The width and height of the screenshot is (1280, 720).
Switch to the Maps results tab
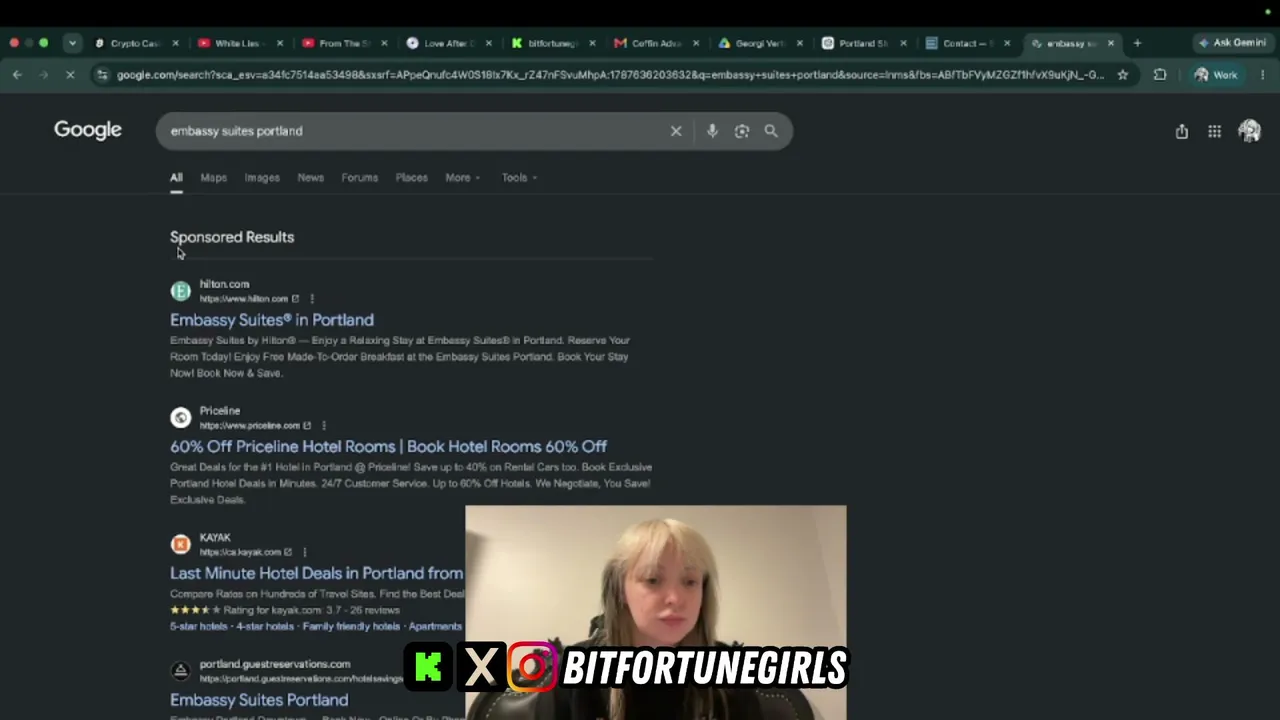pyautogui.click(x=214, y=178)
